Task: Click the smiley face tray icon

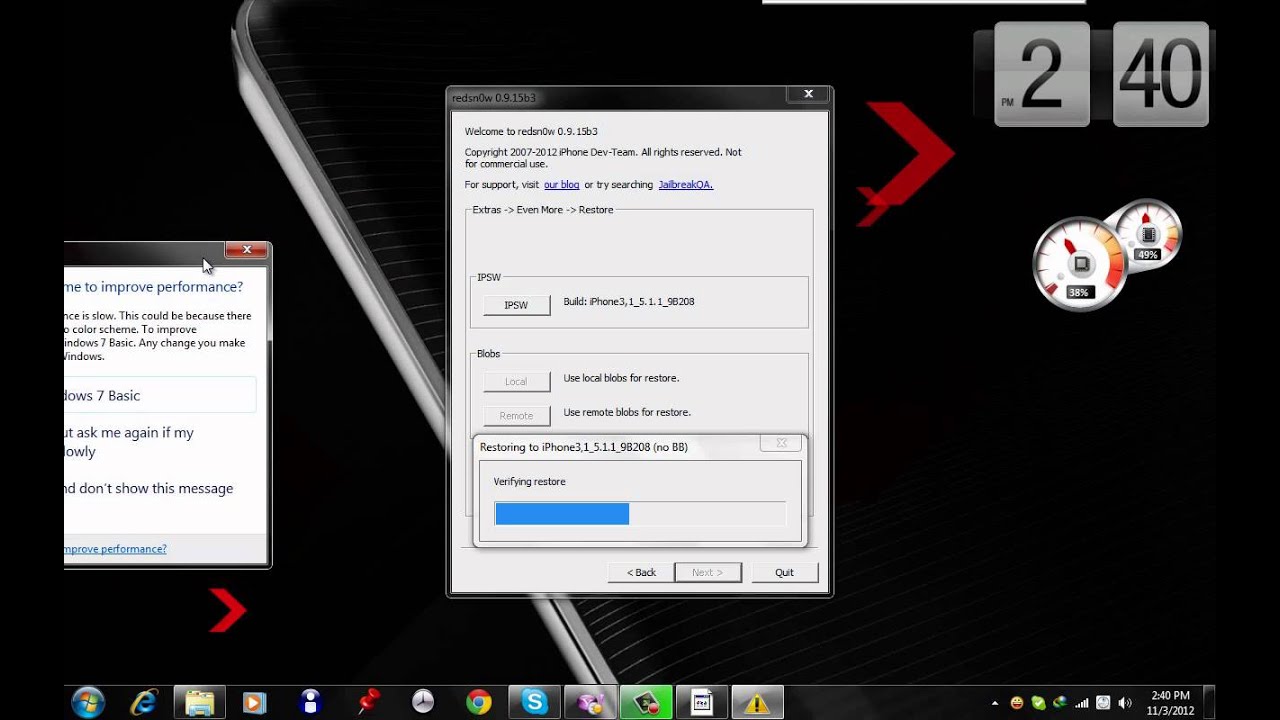Action: pyautogui.click(x=1017, y=703)
